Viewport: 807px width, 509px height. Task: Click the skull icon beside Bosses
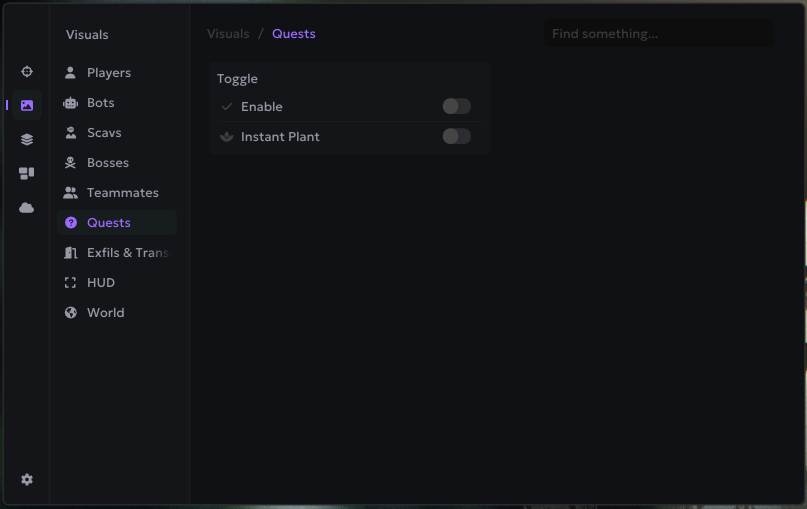click(70, 163)
